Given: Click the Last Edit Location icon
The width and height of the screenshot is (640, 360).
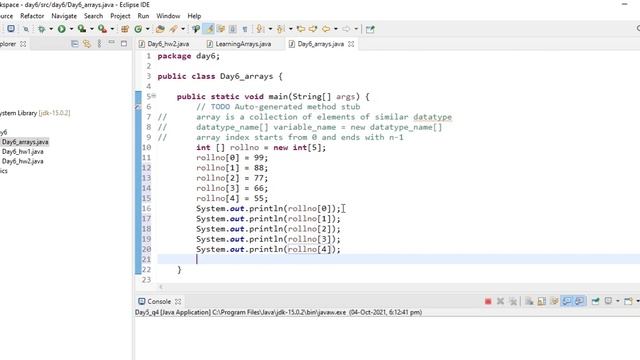Looking at the screenshot, I should point(301,29).
